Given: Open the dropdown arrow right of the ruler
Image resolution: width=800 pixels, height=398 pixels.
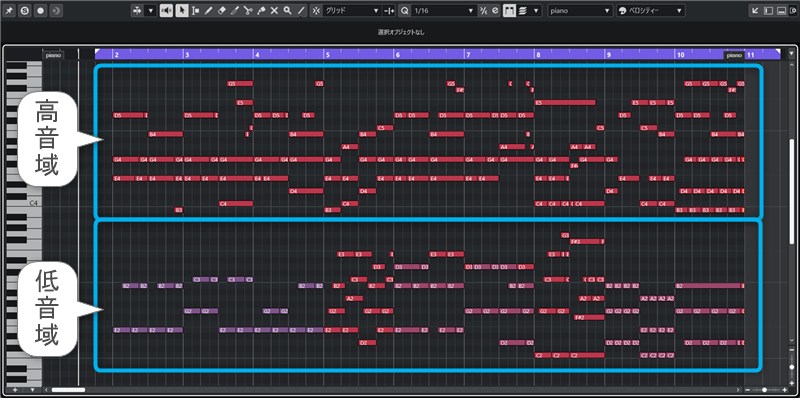Looking at the screenshot, I should 791,54.
